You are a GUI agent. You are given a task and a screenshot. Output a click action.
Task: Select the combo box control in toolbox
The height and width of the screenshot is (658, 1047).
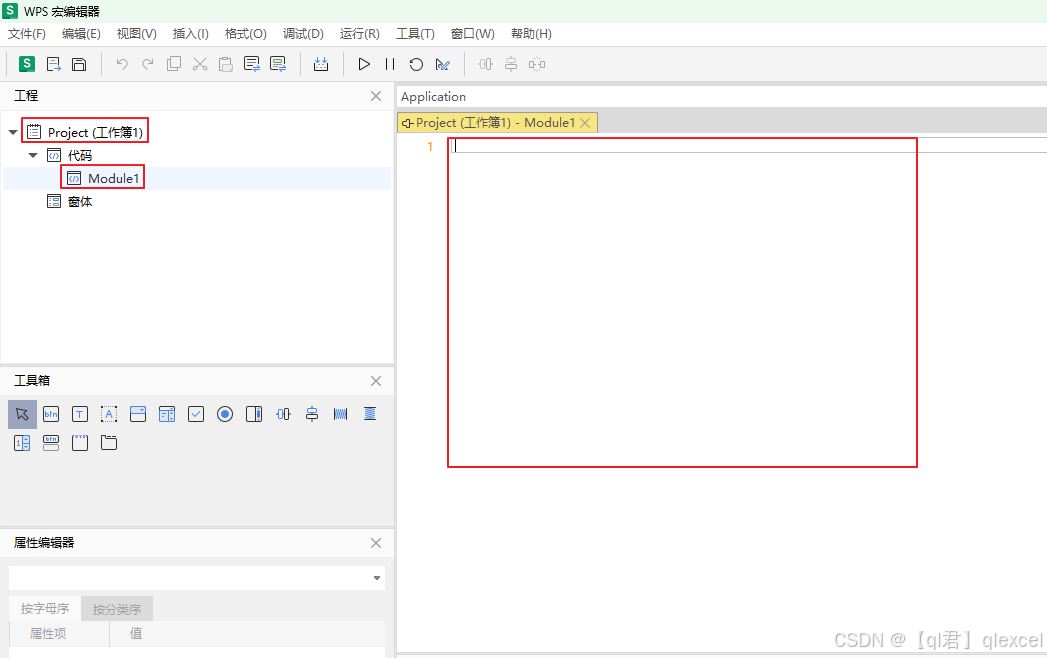click(138, 414)
